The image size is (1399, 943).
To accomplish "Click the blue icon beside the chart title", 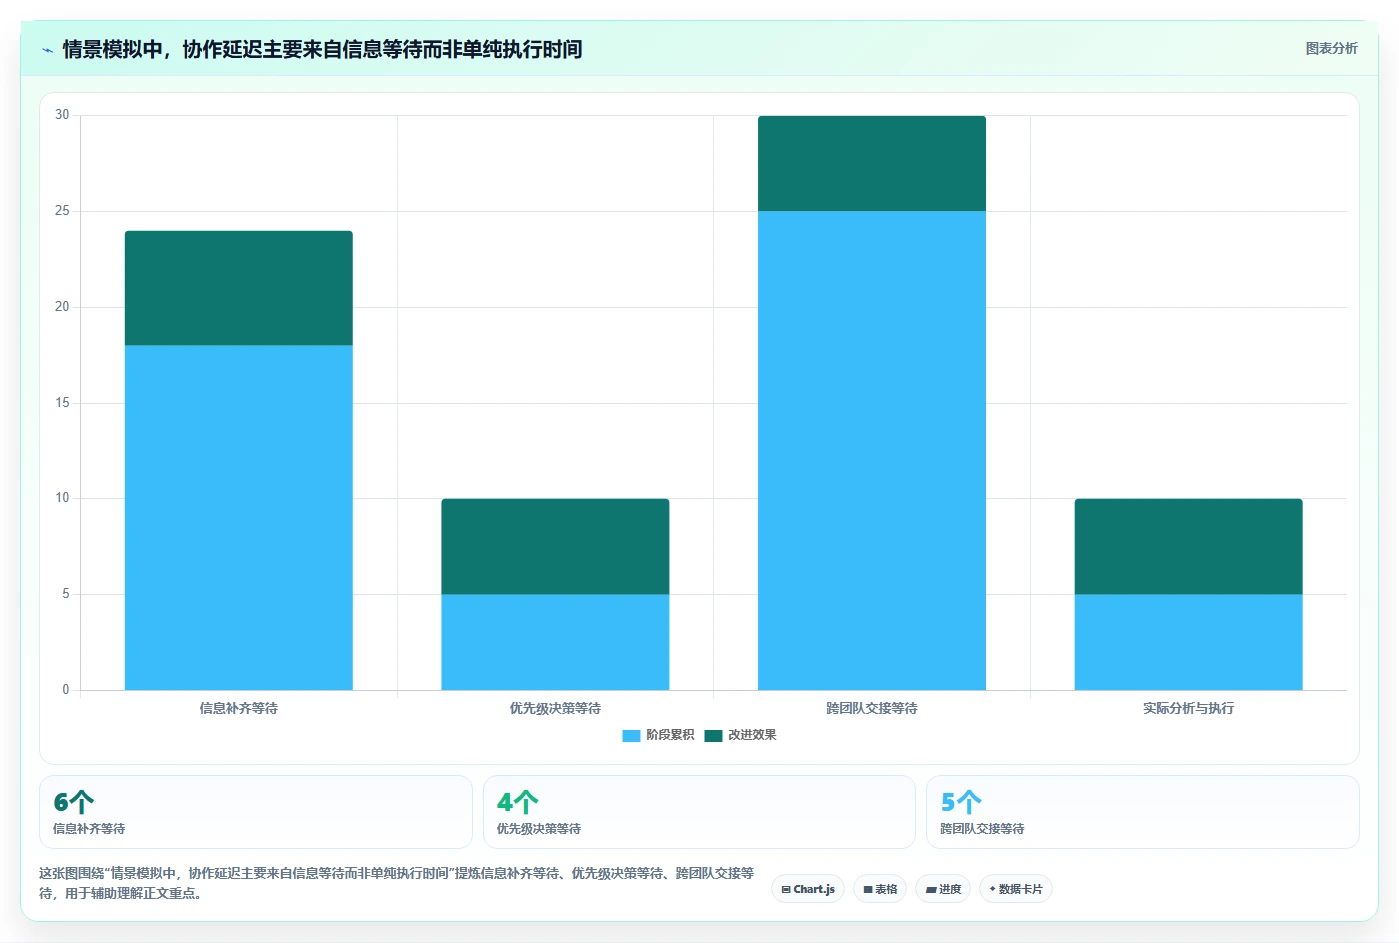I will pos(47,50).
